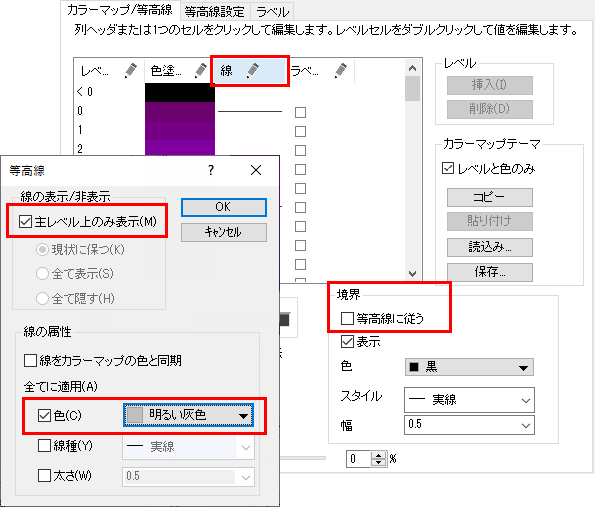Image resolution: width=595 pixels, height=507 pixels.
Task: Open the 等高線設定 tab
Action: point(214,12)
